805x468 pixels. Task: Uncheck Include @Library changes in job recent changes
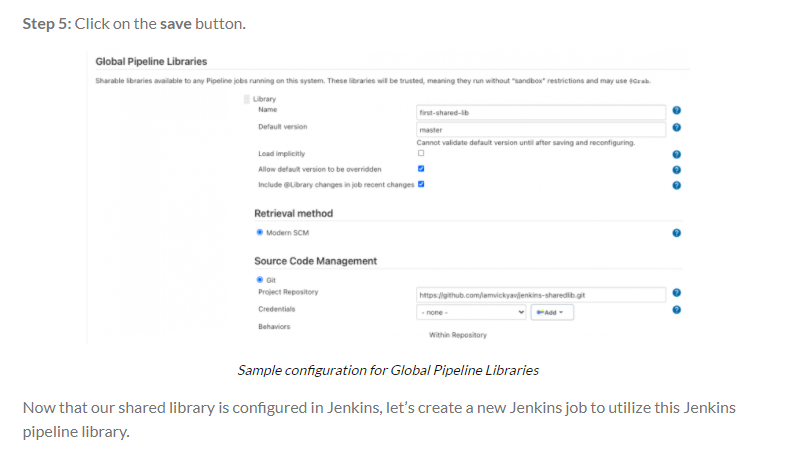point(421,184)
